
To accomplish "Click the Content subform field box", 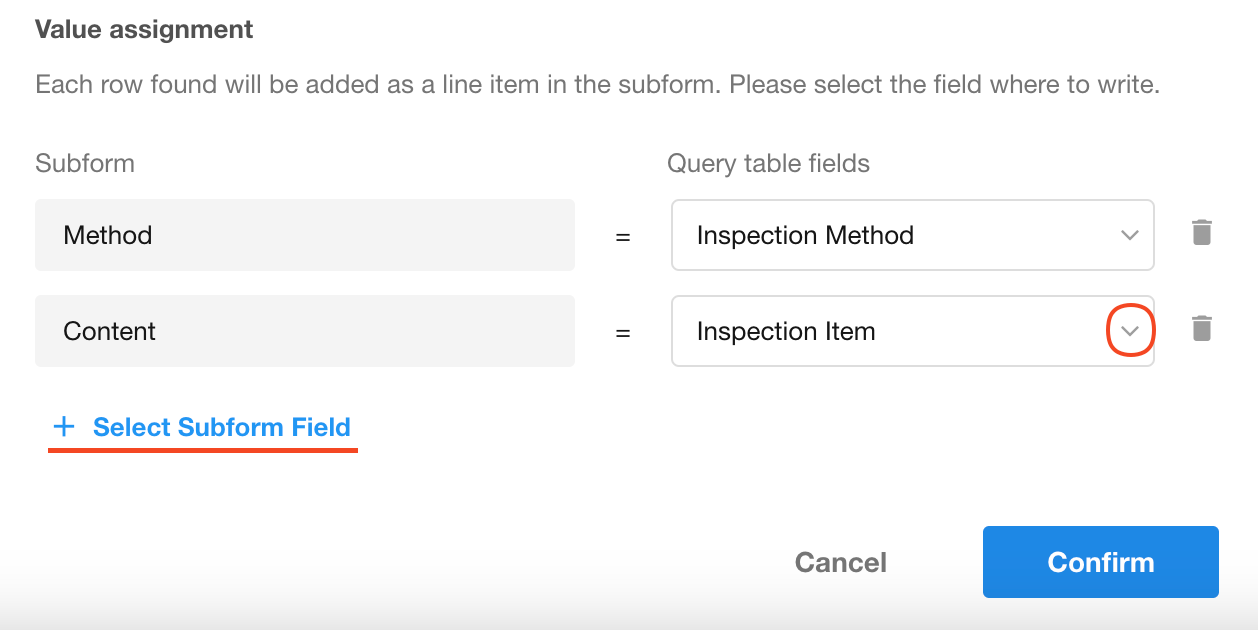I will [x=304, y=331].
